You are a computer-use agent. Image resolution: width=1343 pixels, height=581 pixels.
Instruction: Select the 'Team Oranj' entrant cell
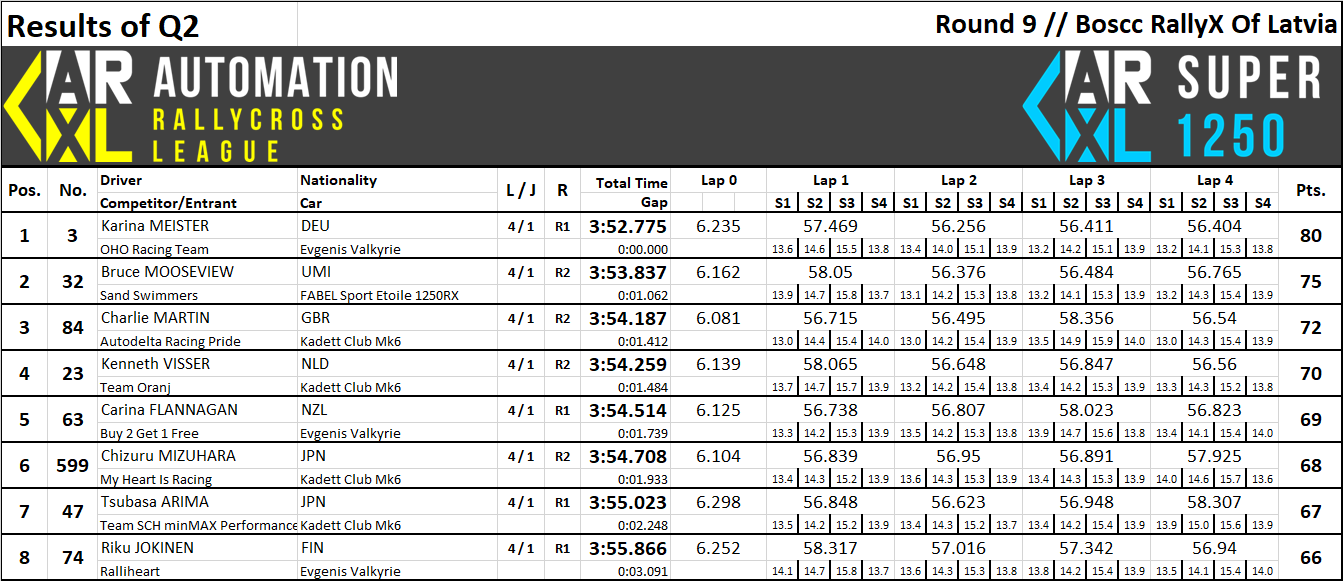click(x=135, y=387)
